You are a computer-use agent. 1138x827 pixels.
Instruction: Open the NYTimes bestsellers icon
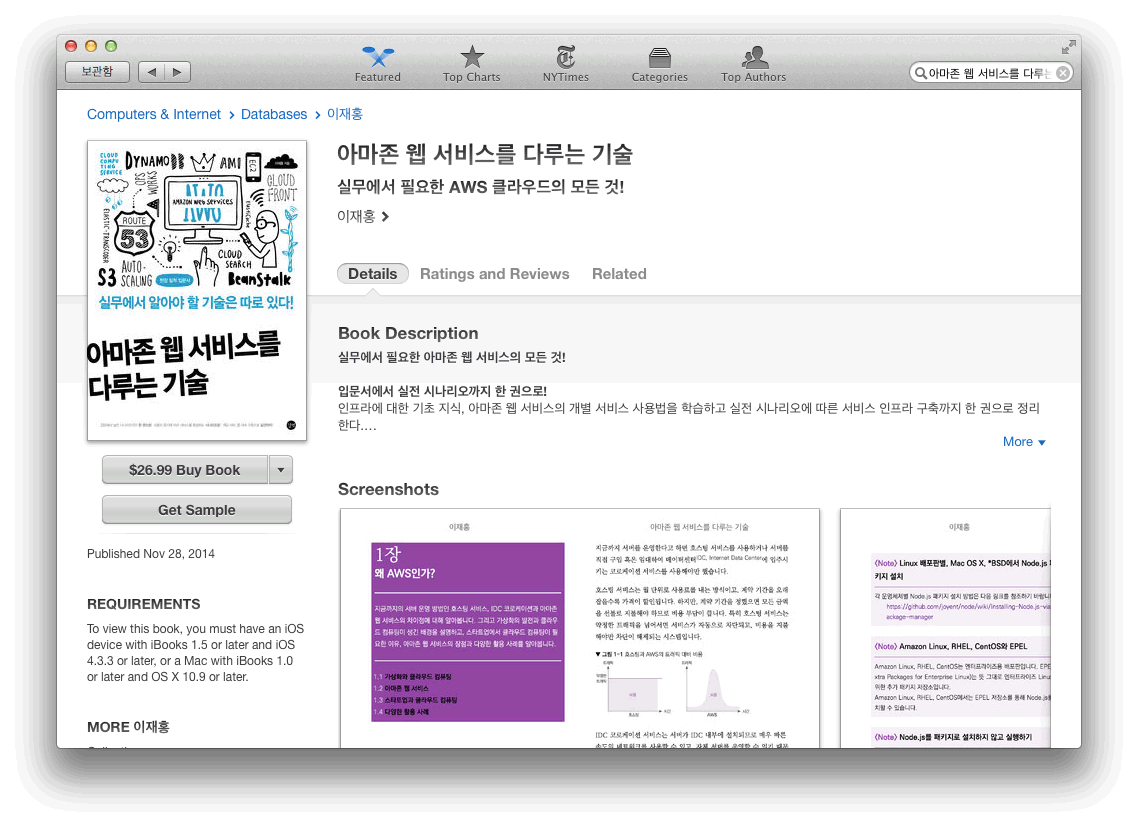coord(565,58)
